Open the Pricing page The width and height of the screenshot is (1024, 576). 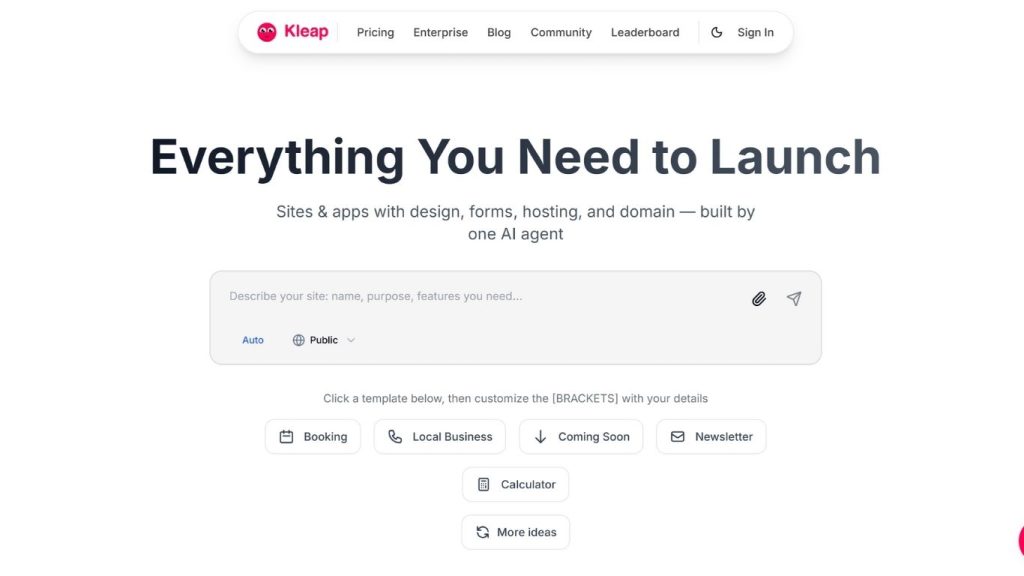coord(375,32)
